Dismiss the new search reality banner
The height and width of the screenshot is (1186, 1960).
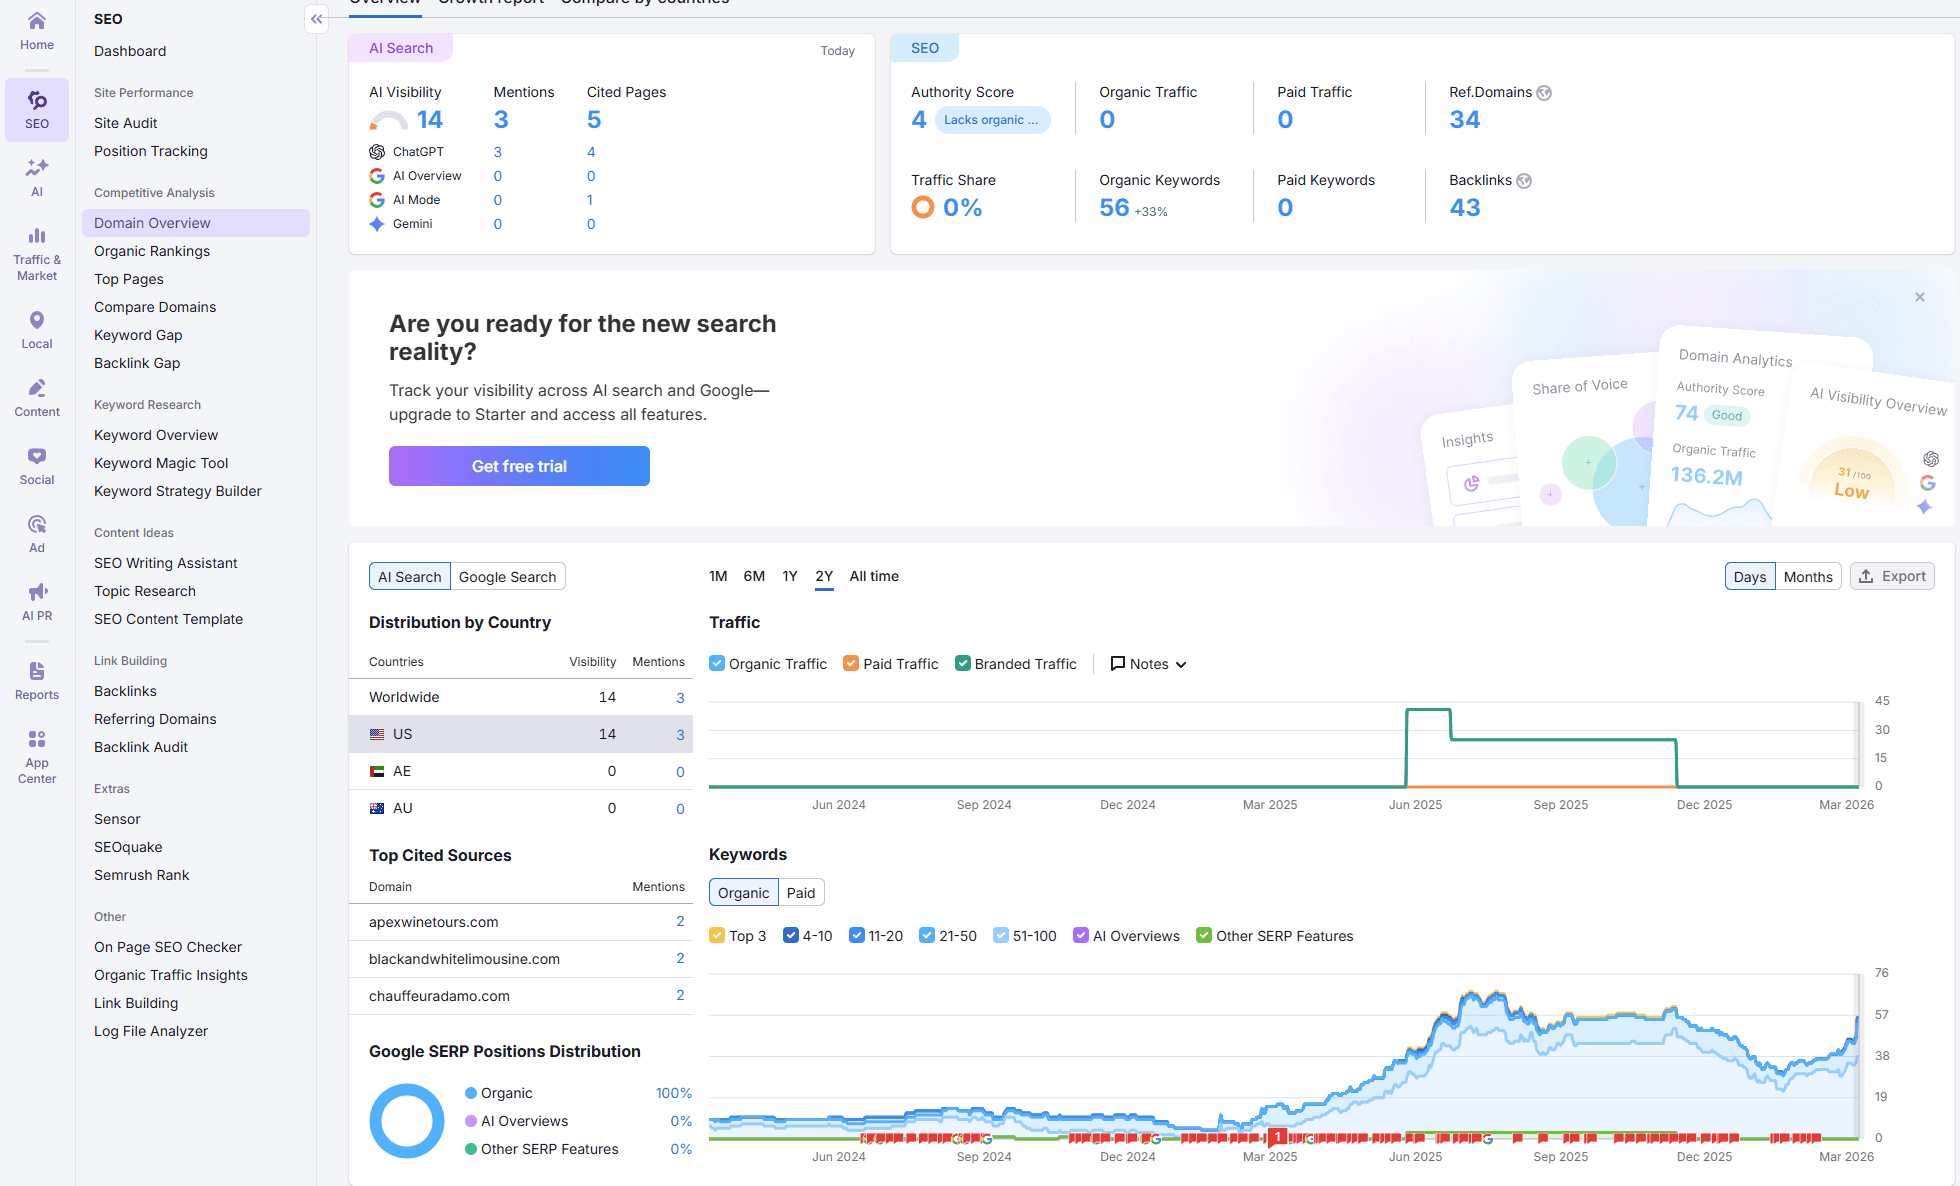click(1919, 297)
